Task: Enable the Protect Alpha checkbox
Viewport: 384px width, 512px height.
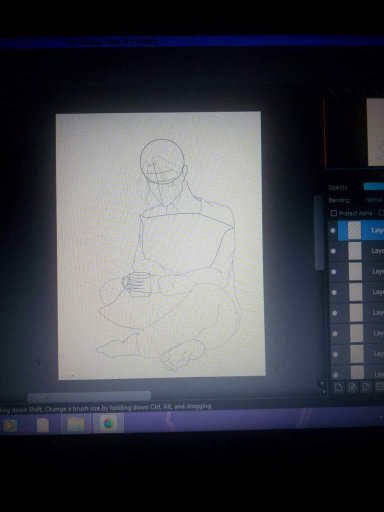Action: click(334, 213)
